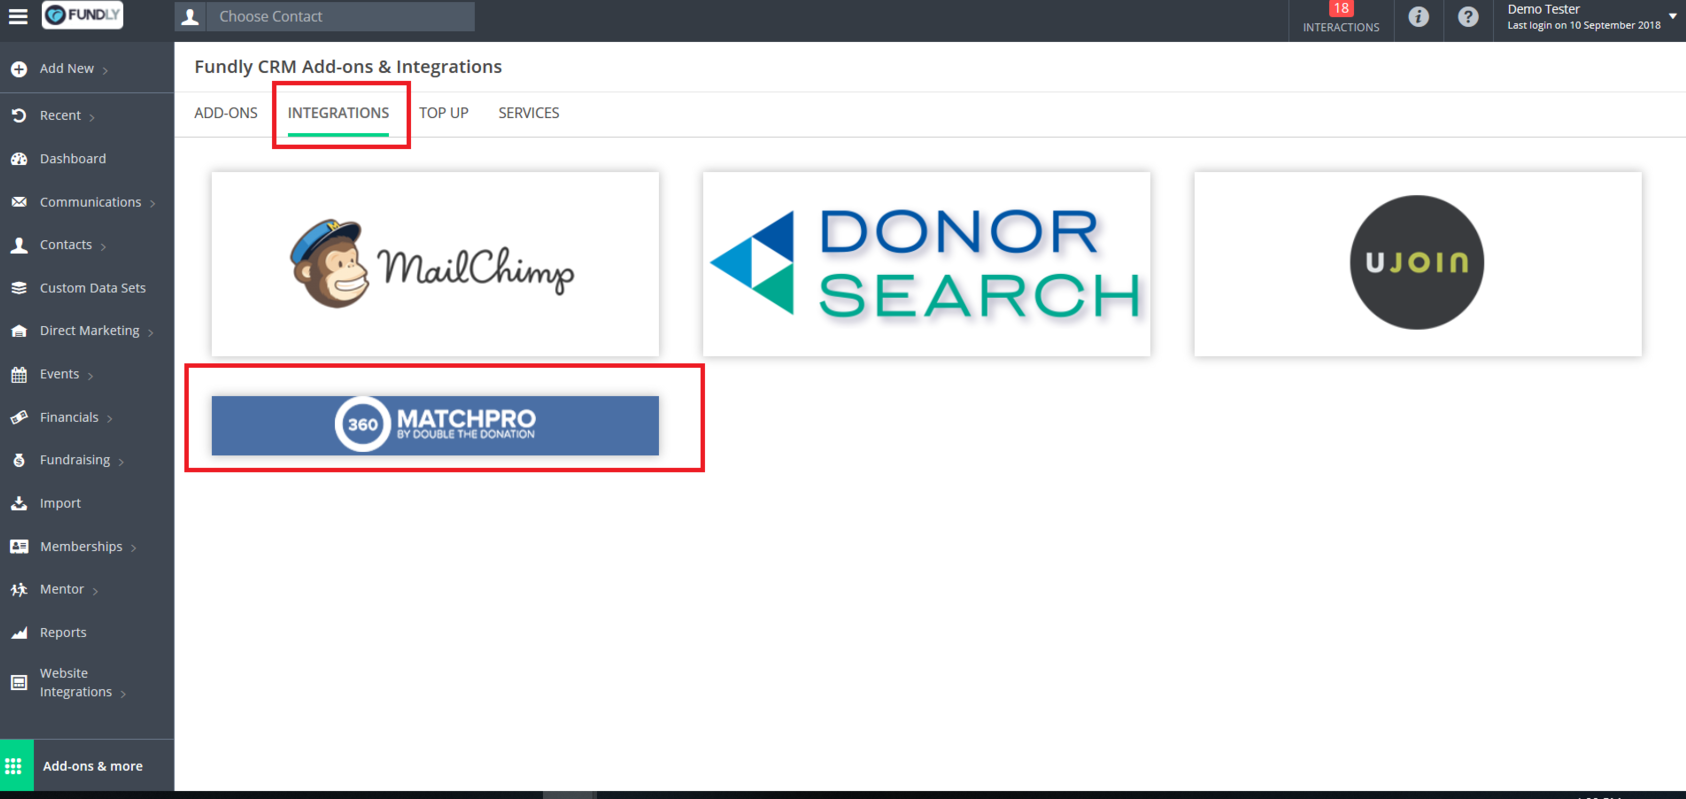Screen dimensions: 1686x799
Task: Switch to the TOP UP tab
Action: coord(444,113)
